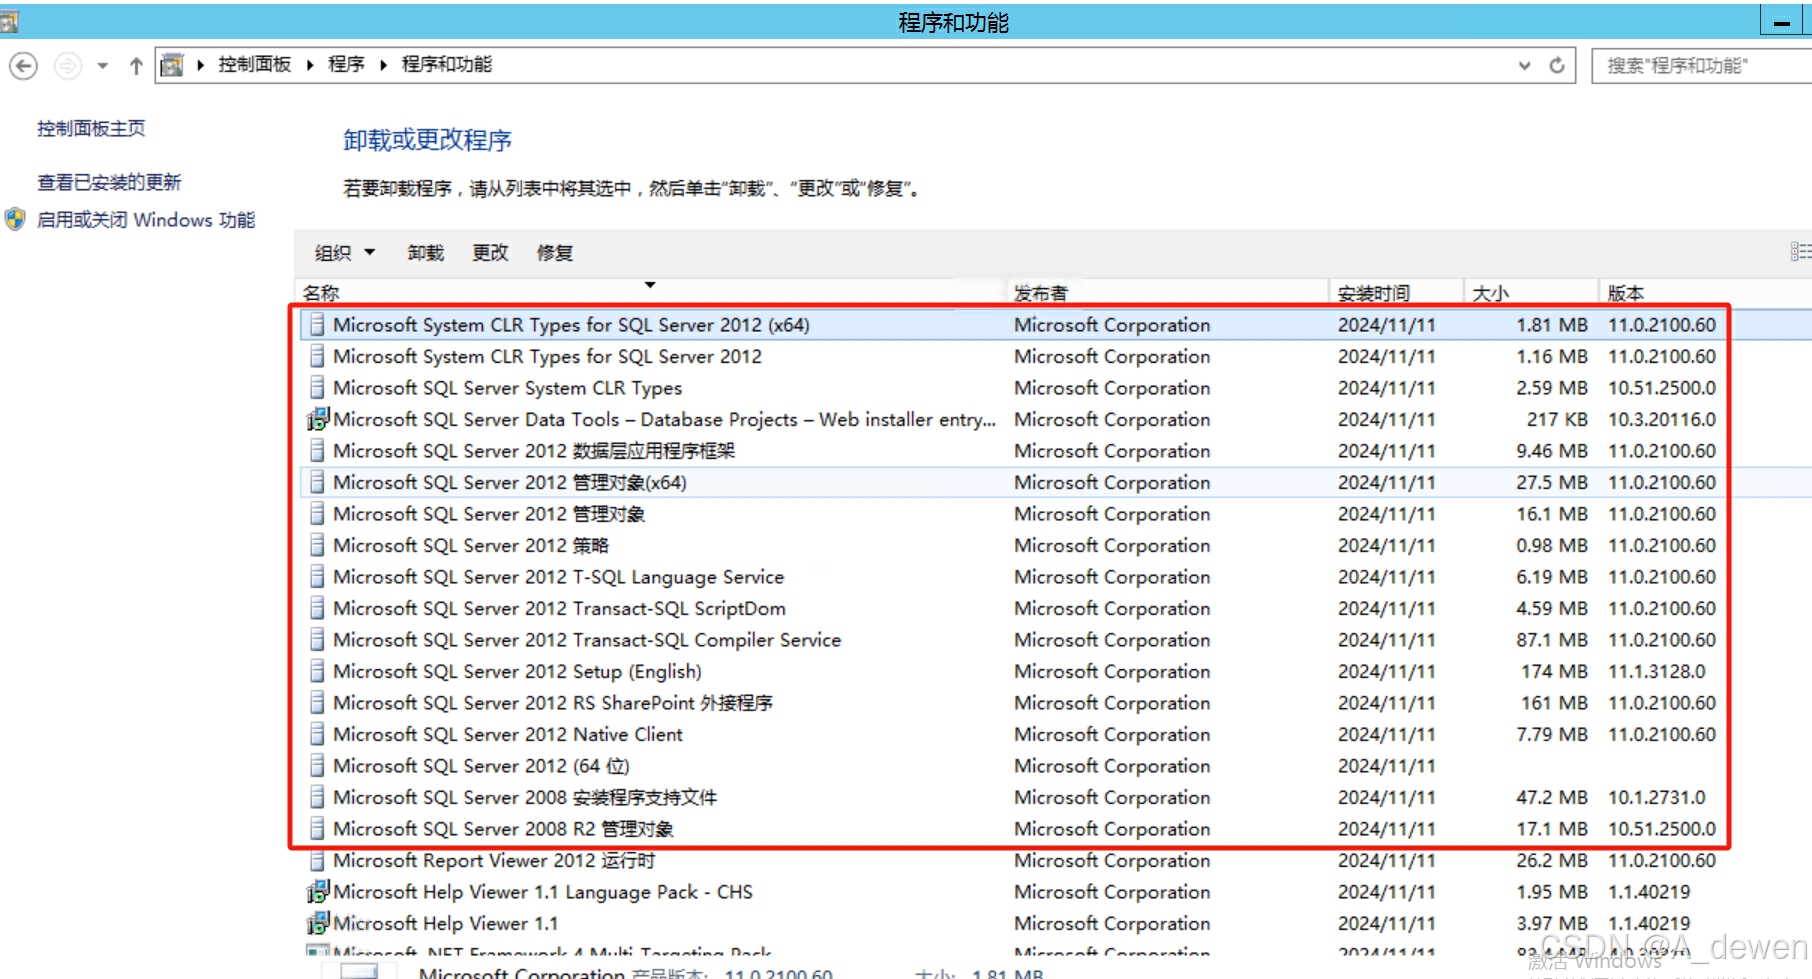The height and width of the screenshot is (979, 1812).
Task: Click file icon of SQL Server 2012 Setup (English)
Action: 317,671
